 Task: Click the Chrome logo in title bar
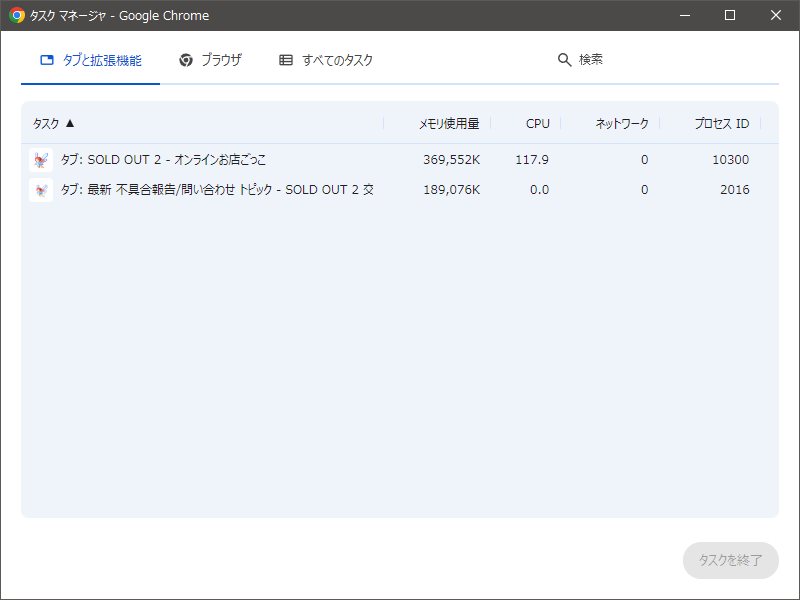(x=17, y=15)
